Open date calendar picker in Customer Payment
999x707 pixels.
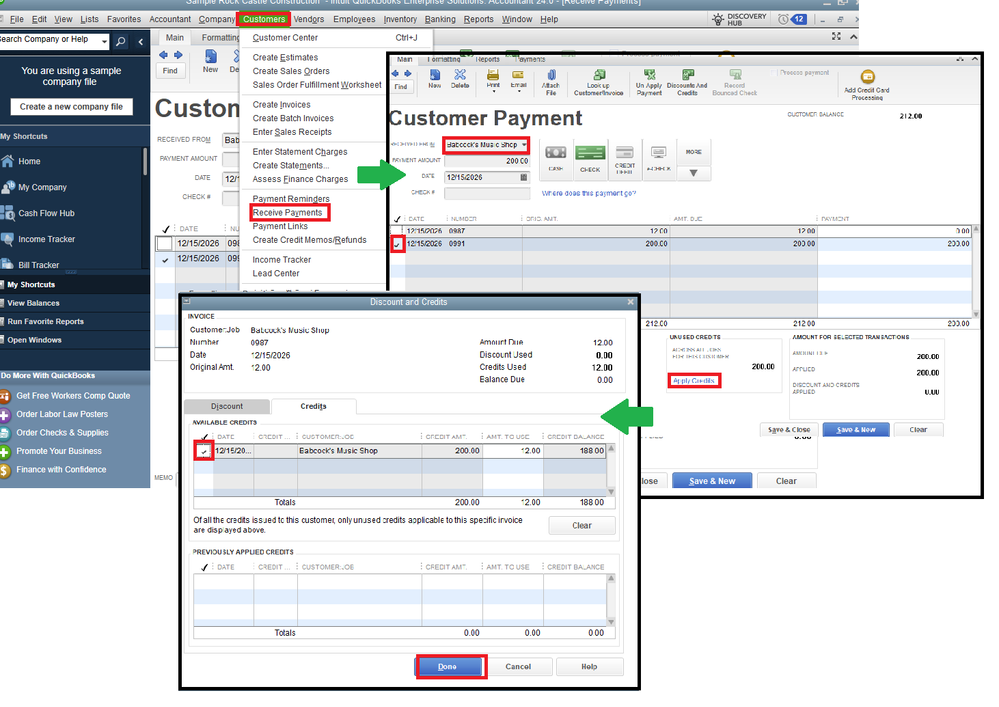click(x=524, y=177)
